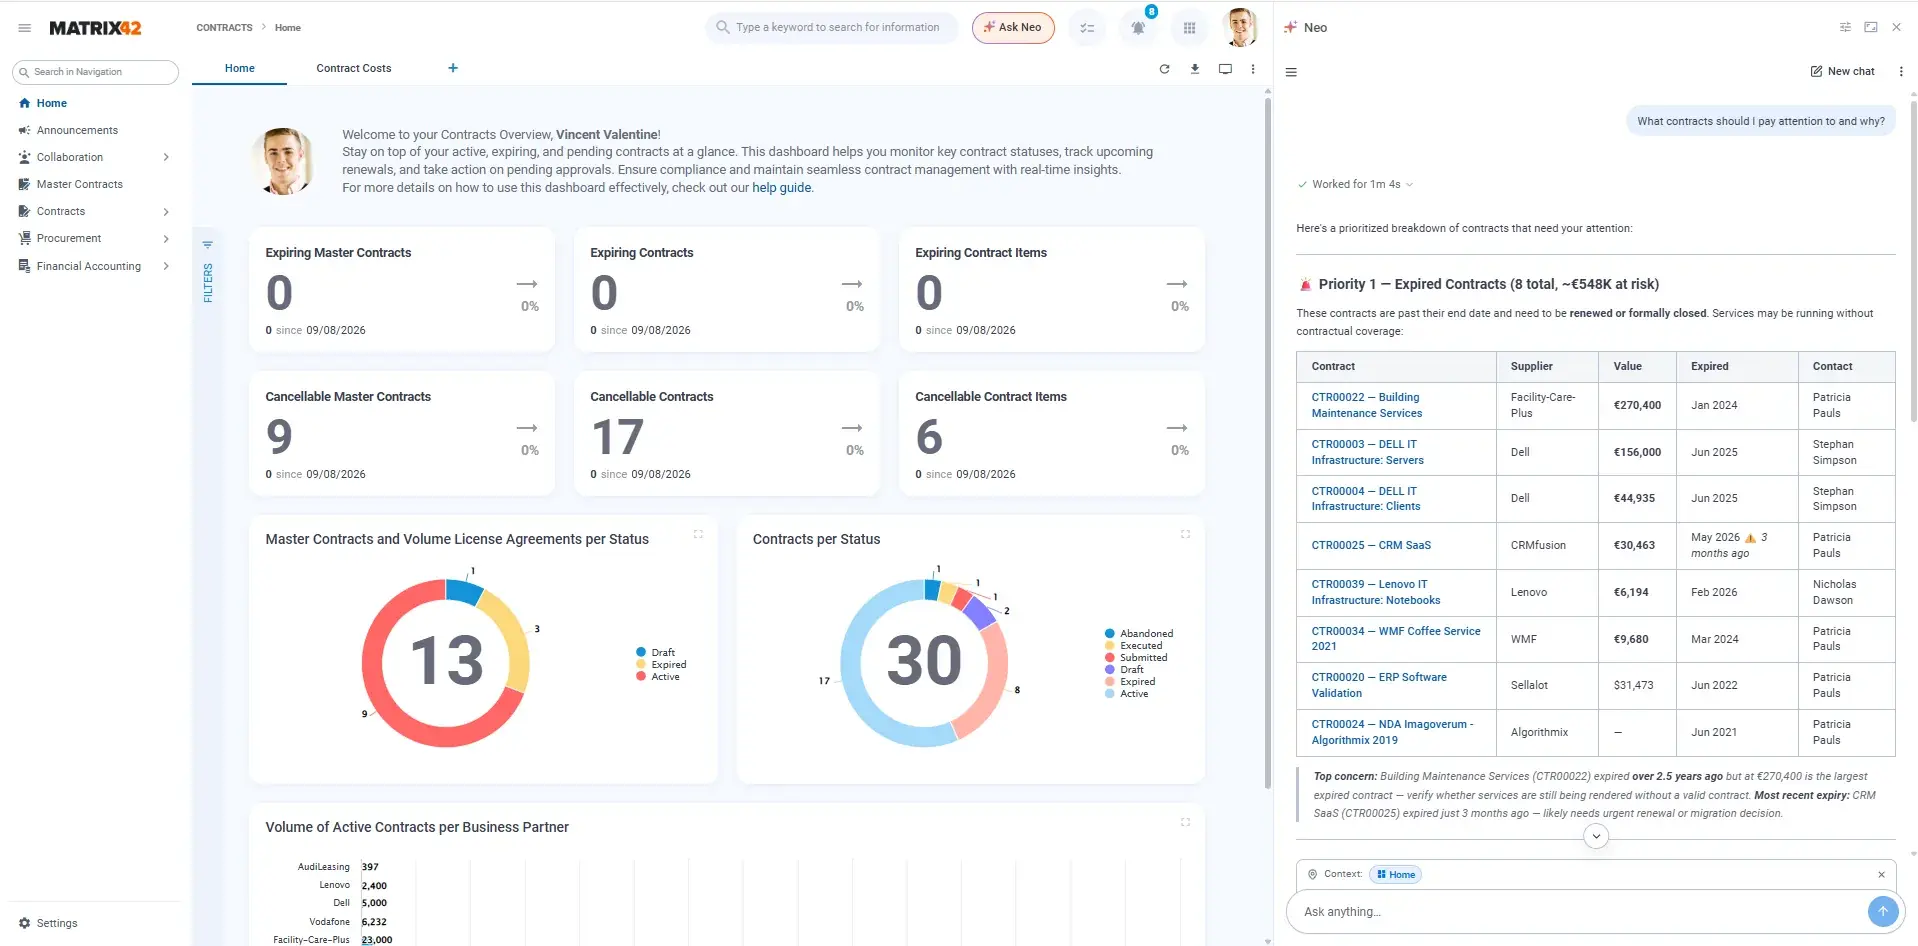Open Neo chat settings sliders icon
The image size is (1918, 946).
(1845, 27)
